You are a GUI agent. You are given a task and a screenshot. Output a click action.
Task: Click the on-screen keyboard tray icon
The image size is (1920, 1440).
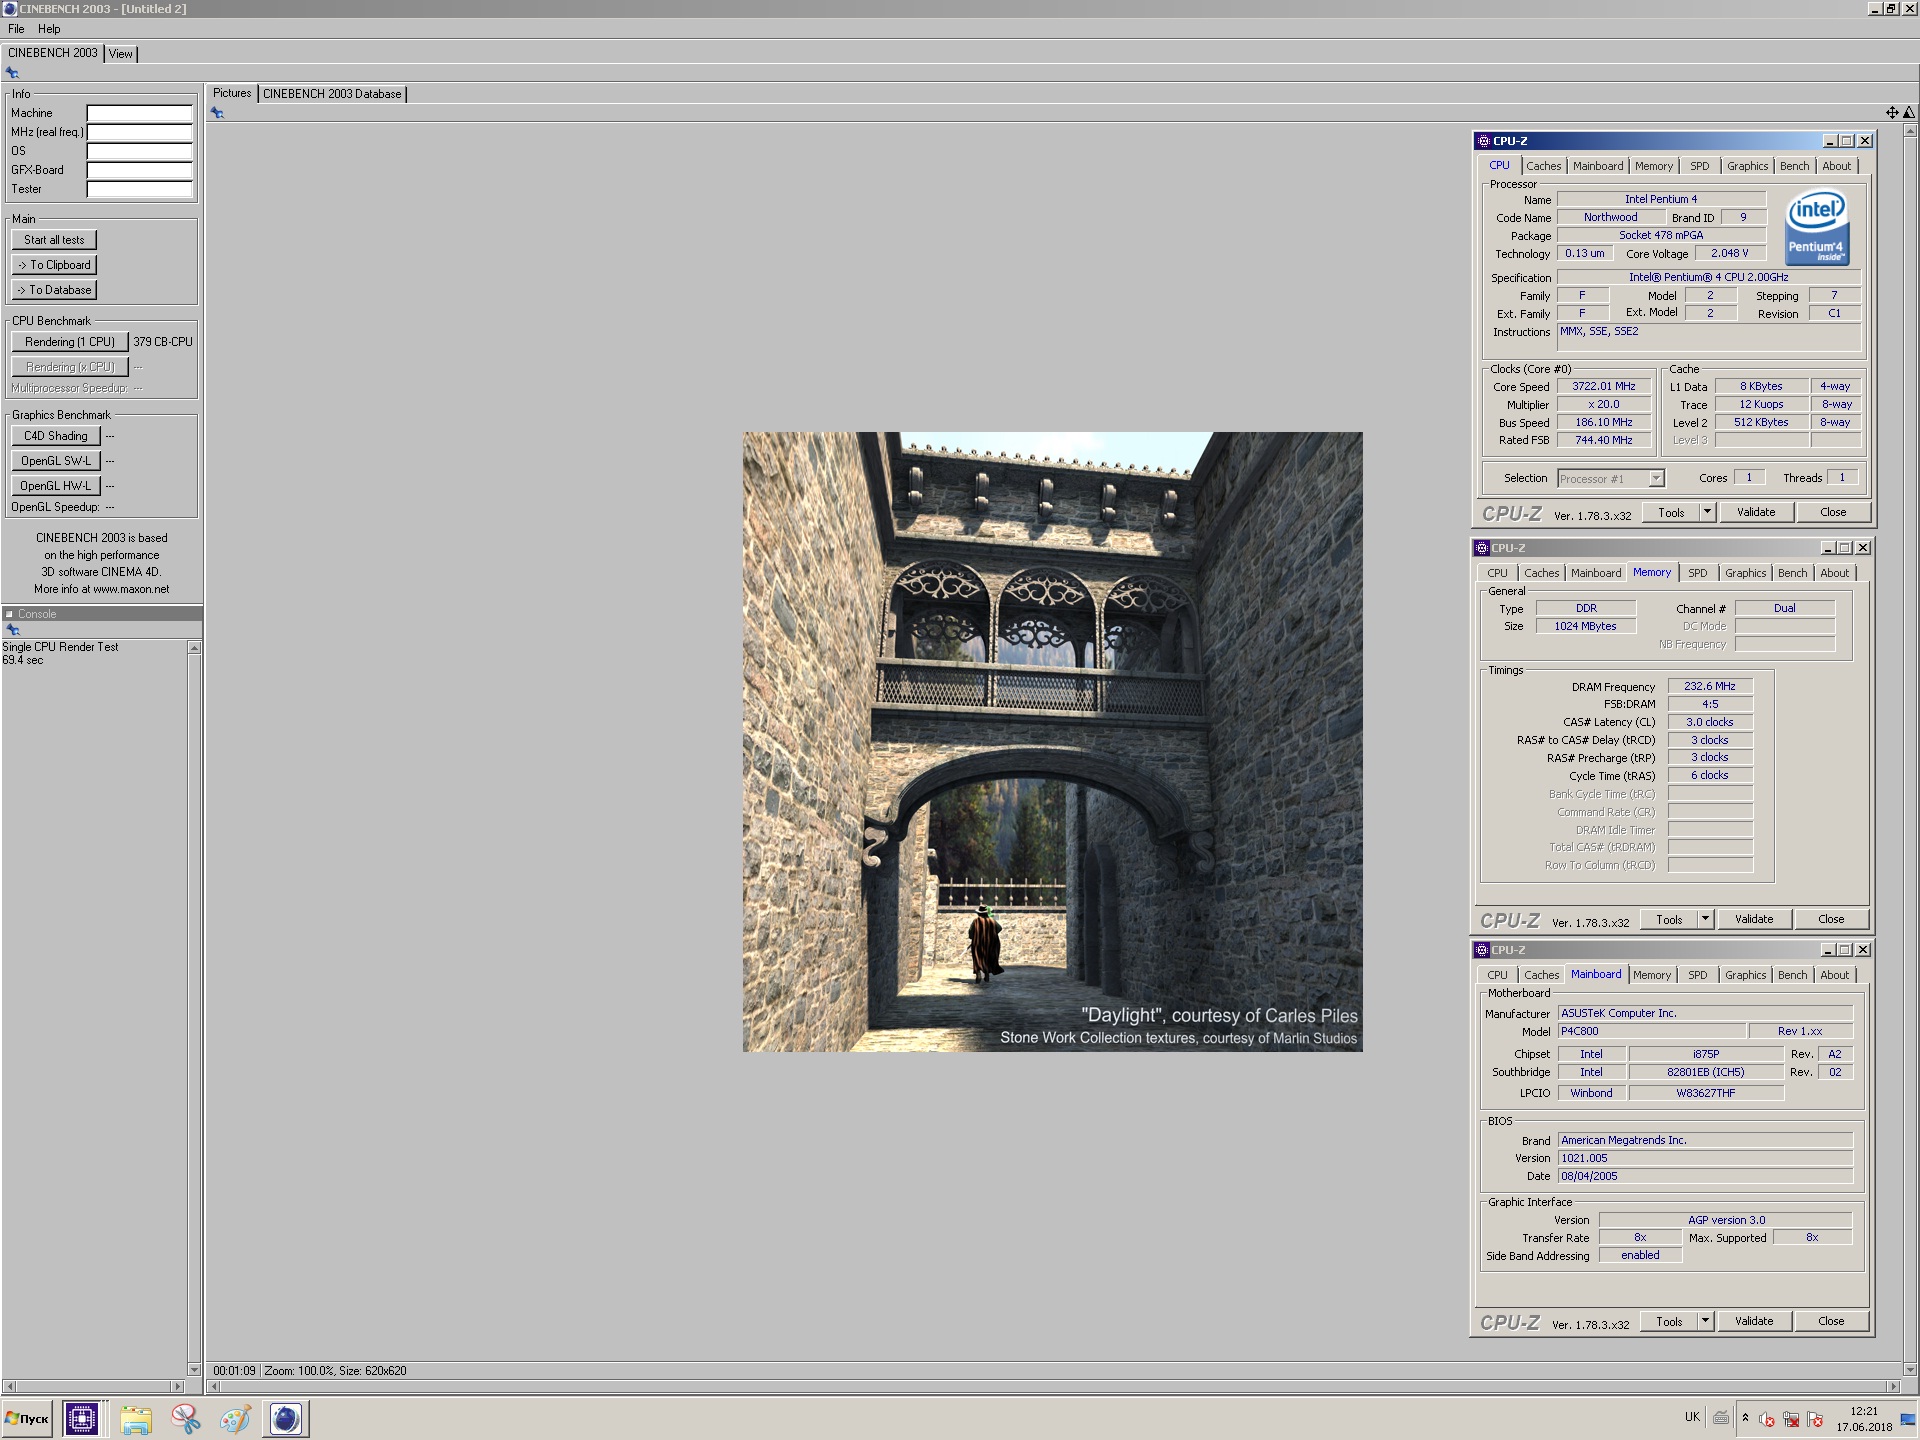pyautogui.click(x=1721, y=1417)
